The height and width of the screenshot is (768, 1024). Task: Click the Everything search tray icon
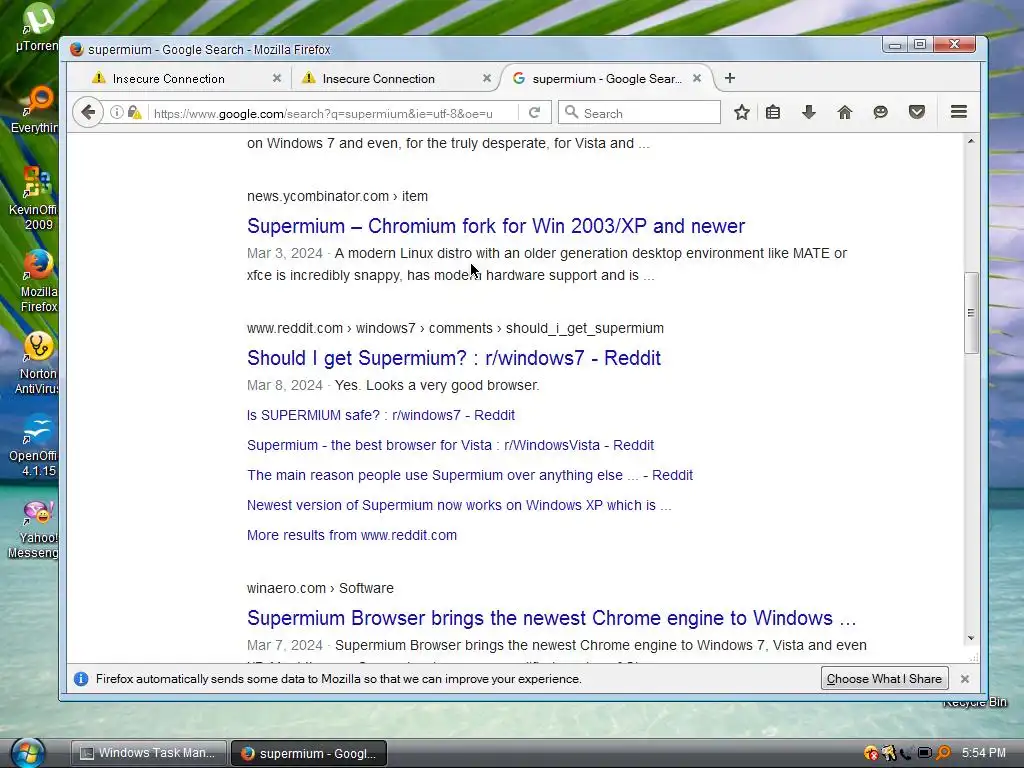click(x=944, y=753)
